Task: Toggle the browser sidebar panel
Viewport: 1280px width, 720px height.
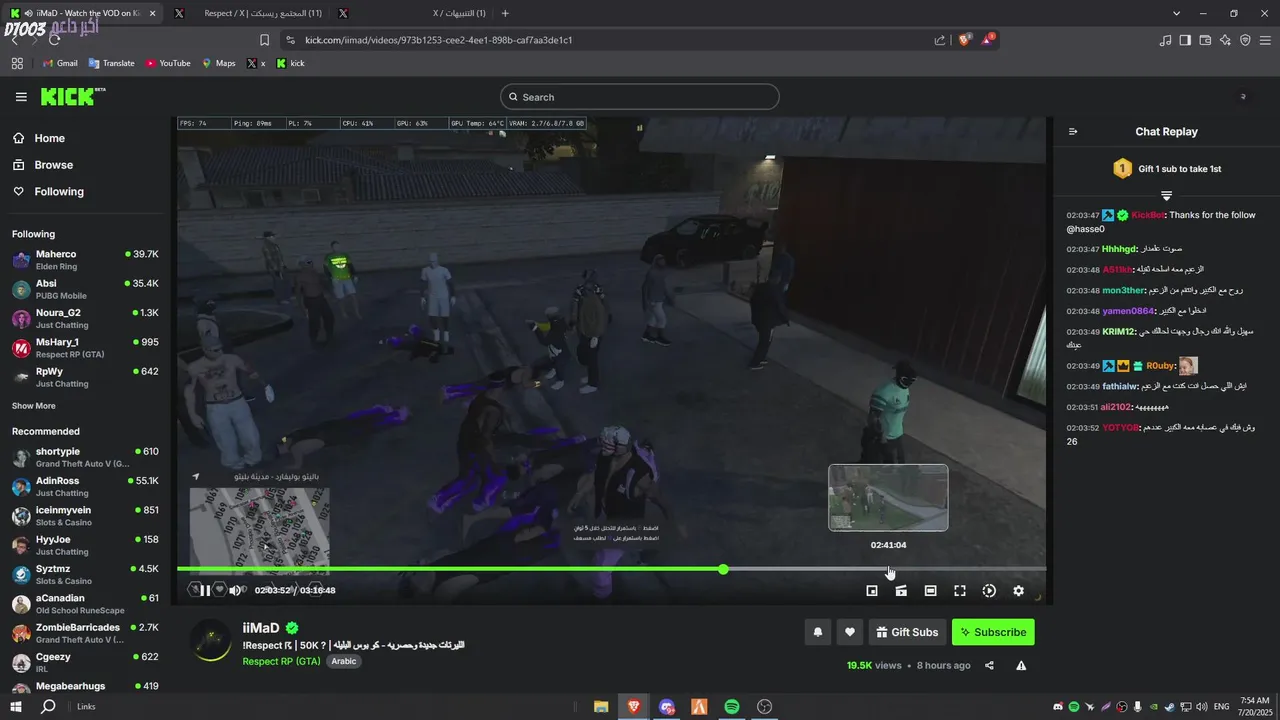Action: [x=1185, y=40]
